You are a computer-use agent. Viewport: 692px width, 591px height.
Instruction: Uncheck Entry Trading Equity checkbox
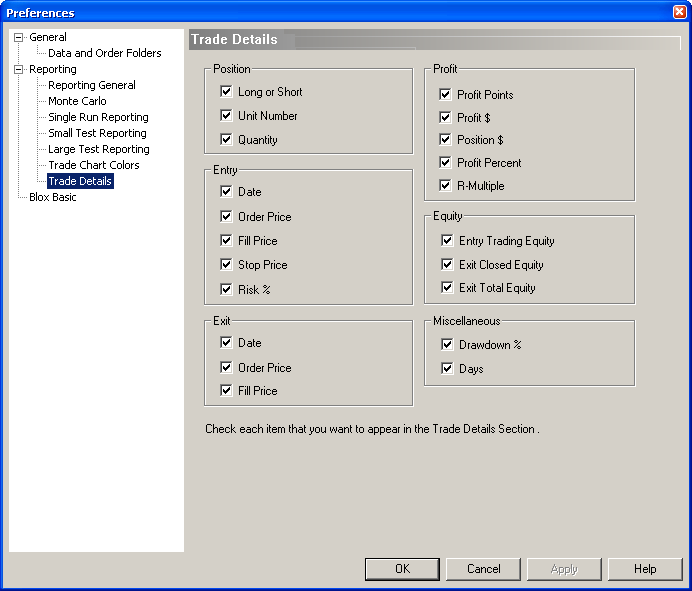pos(447,241)
